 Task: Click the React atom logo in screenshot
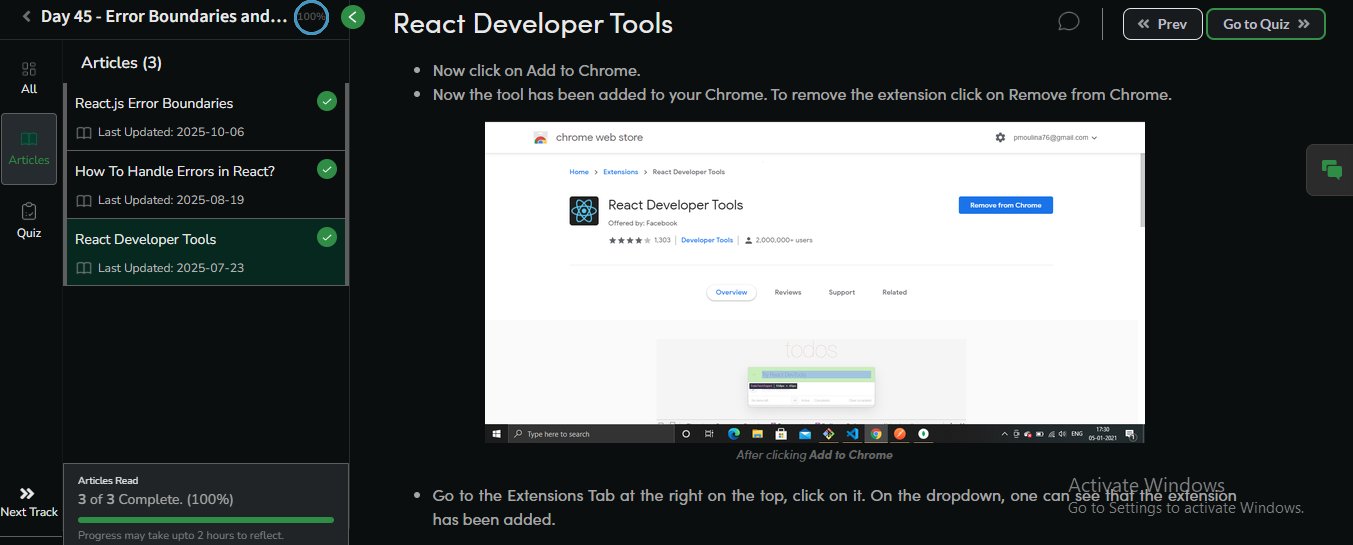click(584, 211)
